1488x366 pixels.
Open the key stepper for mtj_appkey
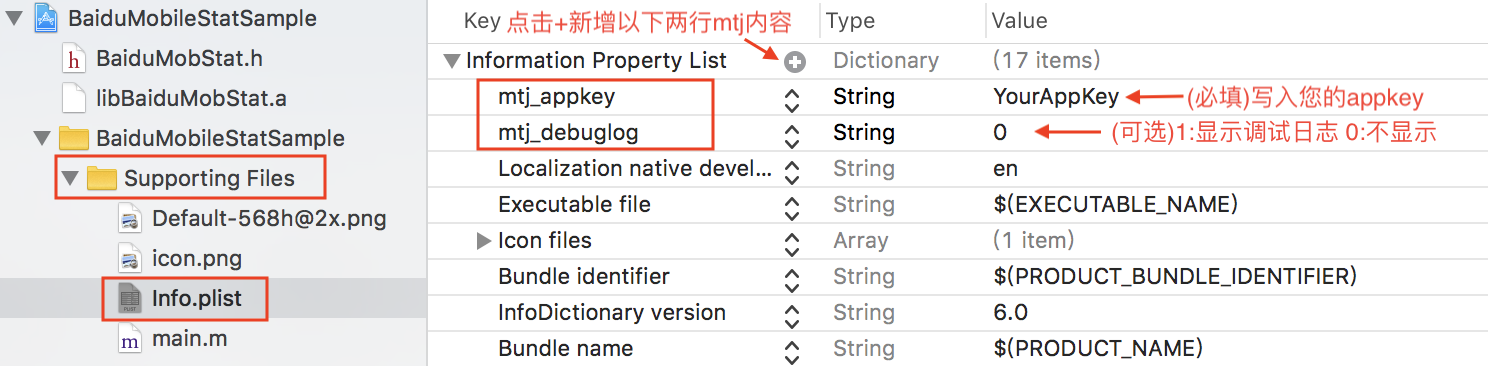point(792,99)
